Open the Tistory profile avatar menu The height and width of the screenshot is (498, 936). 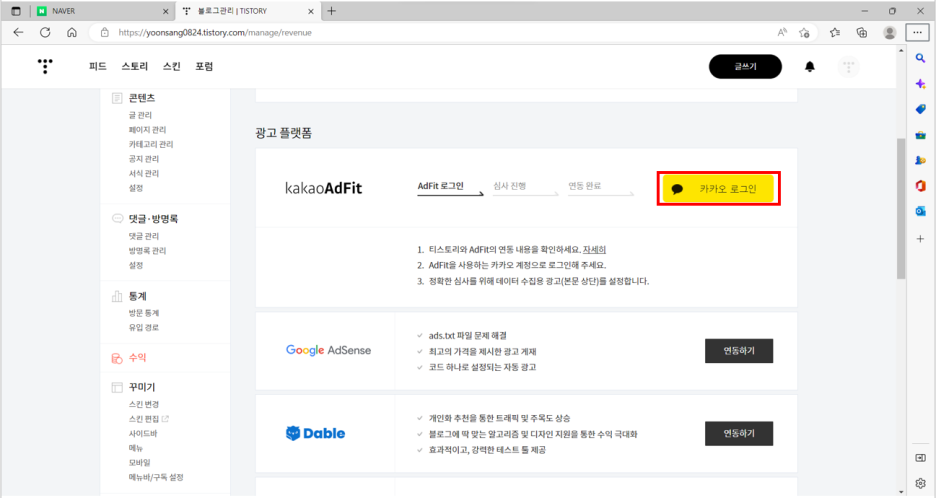pyautogui.click(x=848, y=66)
